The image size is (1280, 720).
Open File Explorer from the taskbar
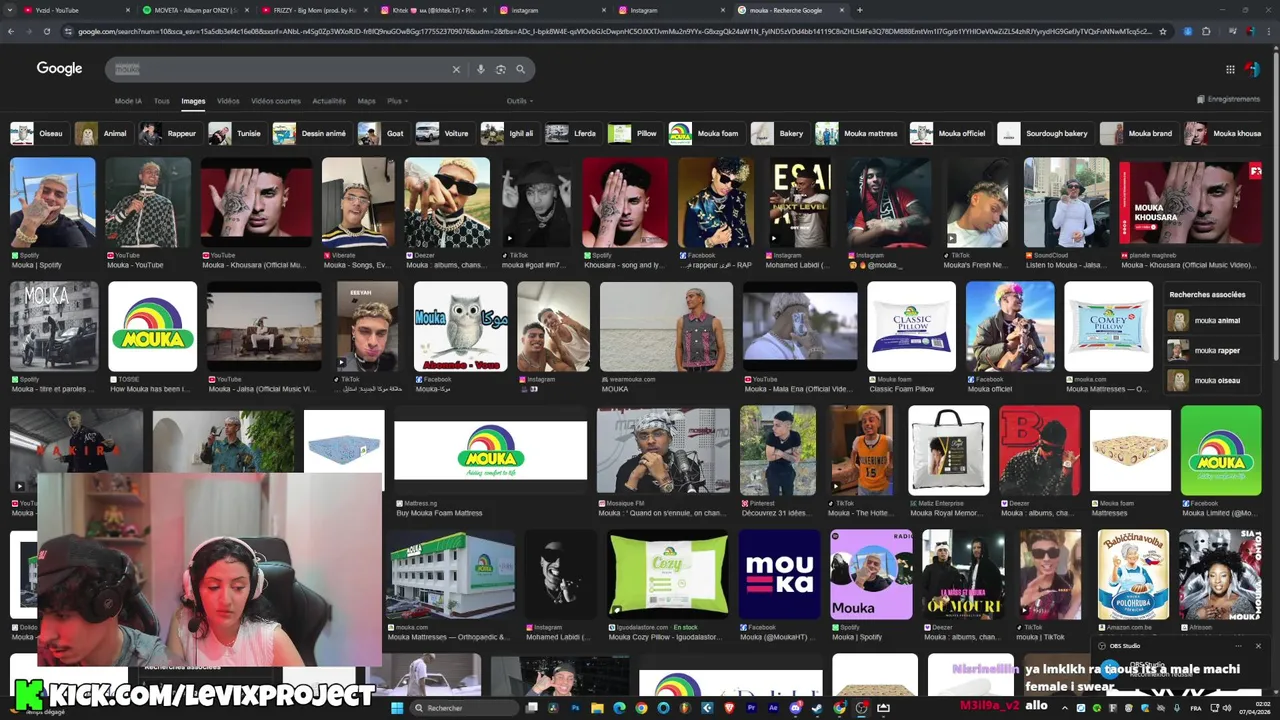pyautogui.click(x=597, y=708)
